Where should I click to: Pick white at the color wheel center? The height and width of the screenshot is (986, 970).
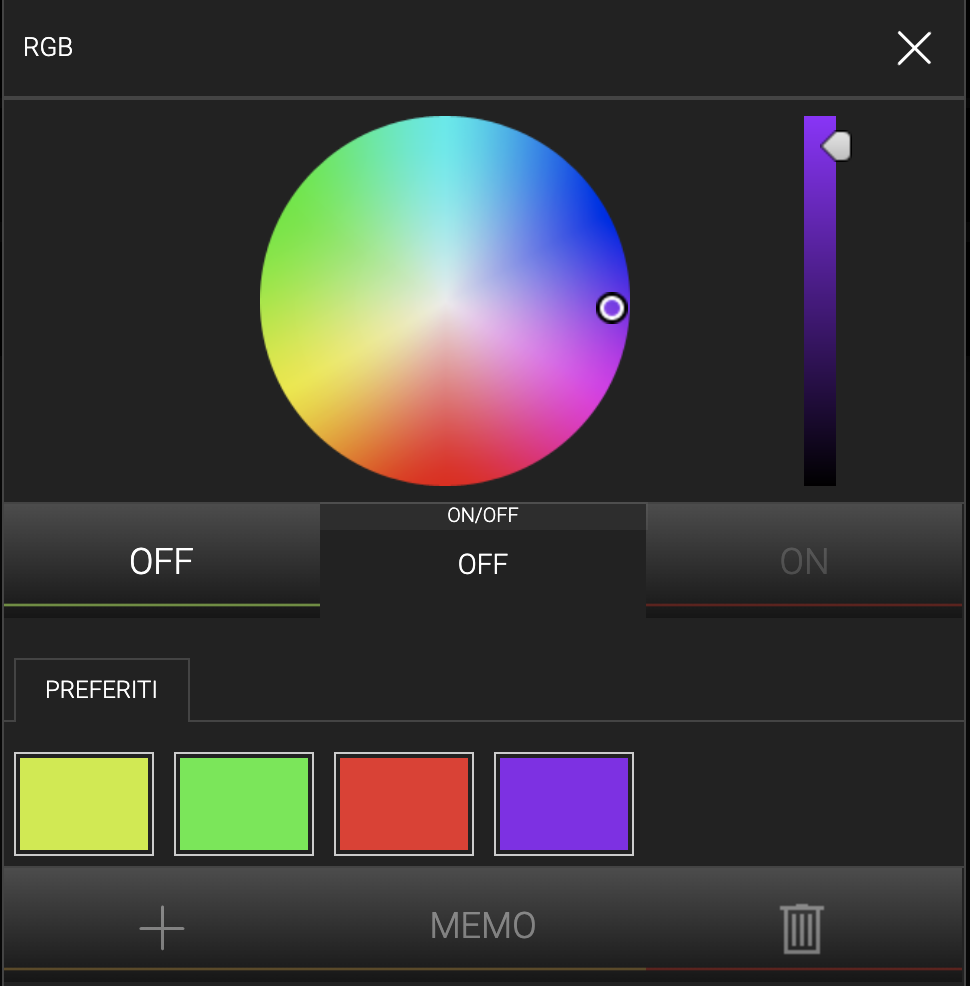[444, 301]
